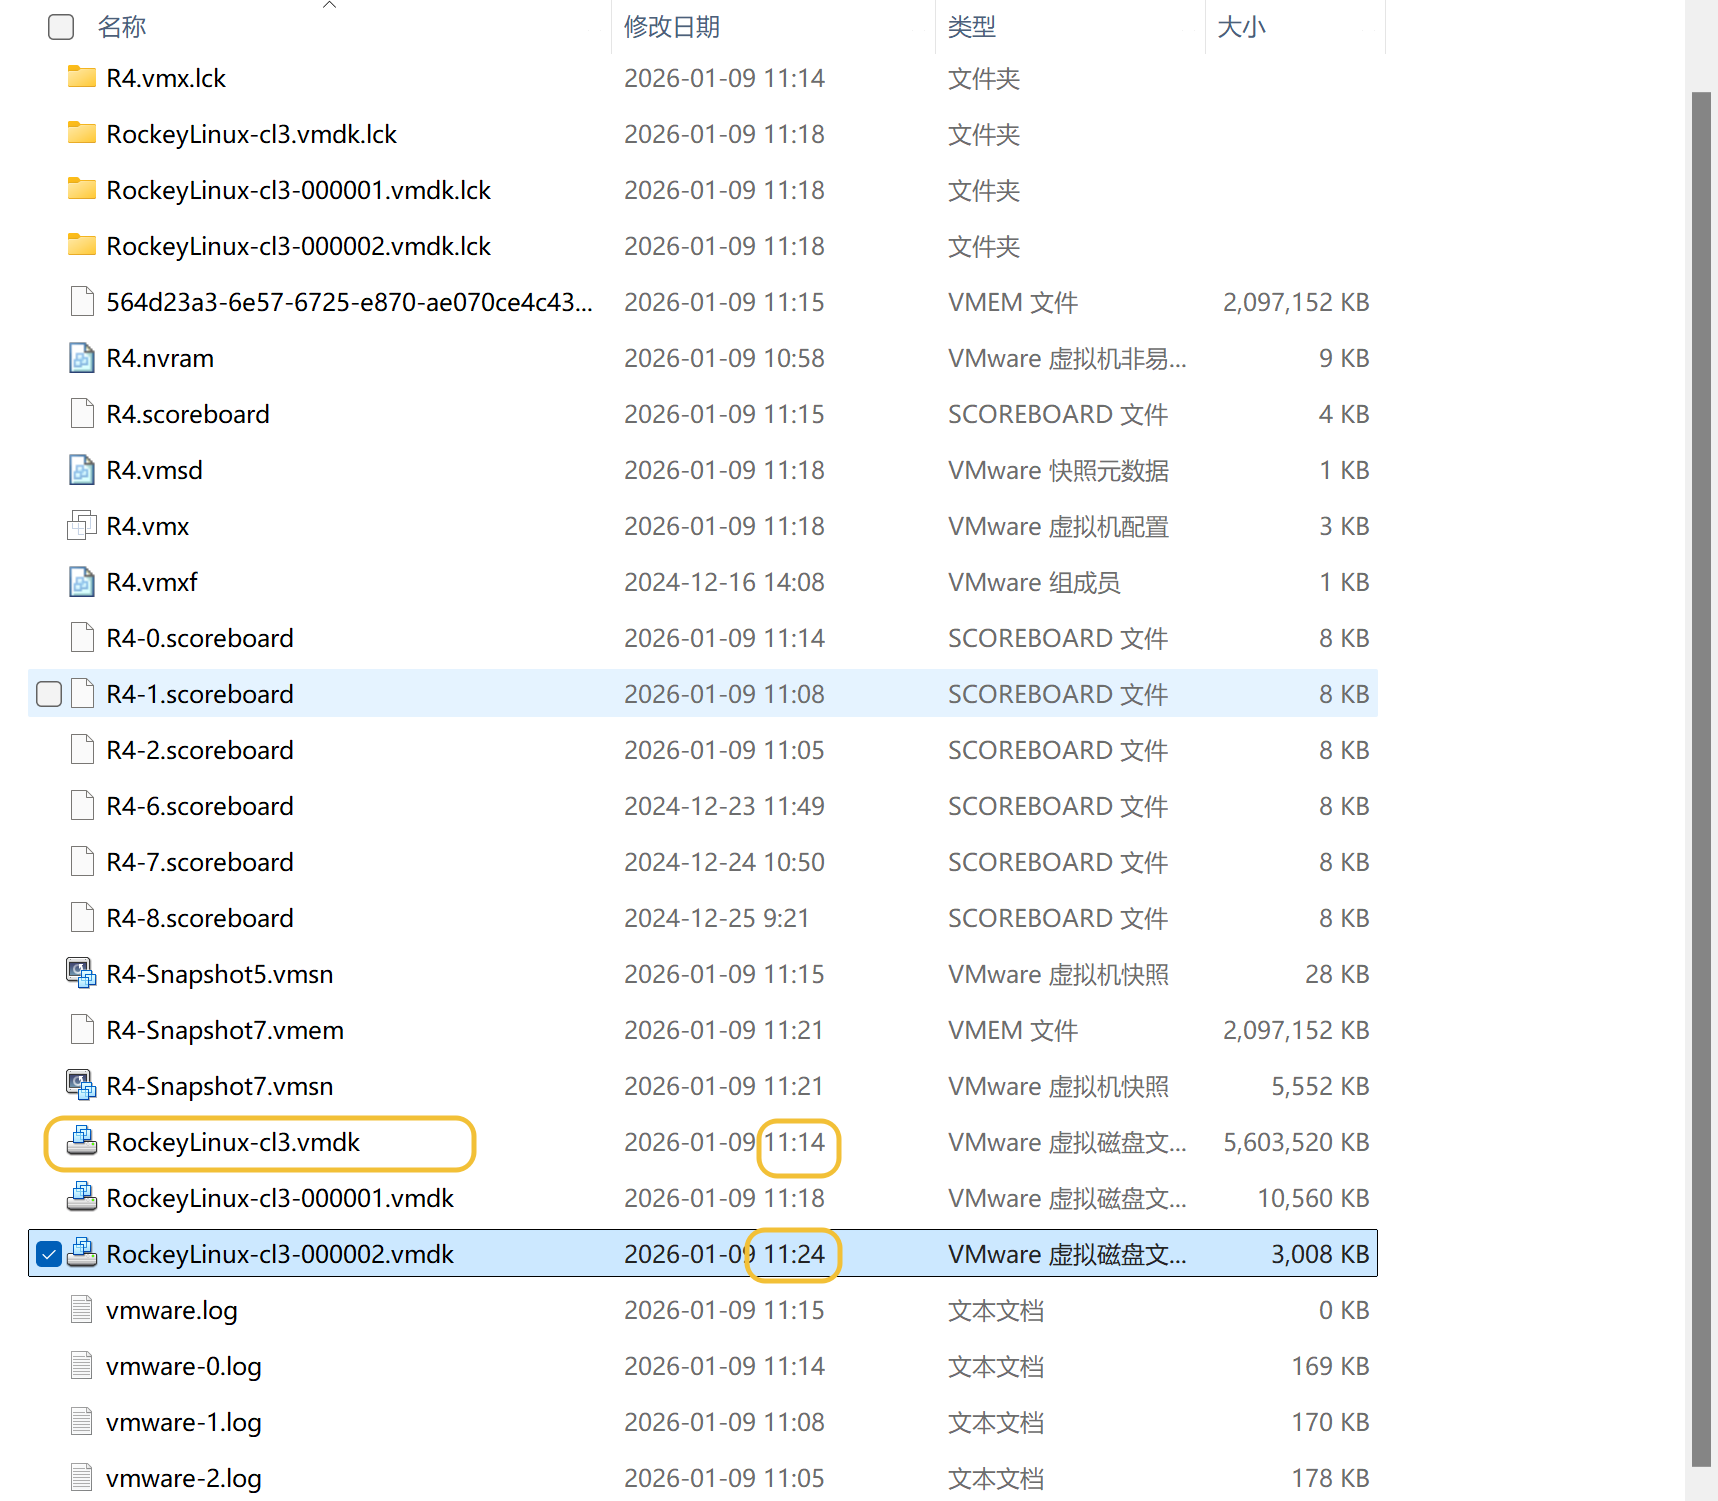Select the RockeyLinux-cl3-000001.vmdk disk icon
The width and height of the screenshot is (1718, 1501).
pos(81,1198)
